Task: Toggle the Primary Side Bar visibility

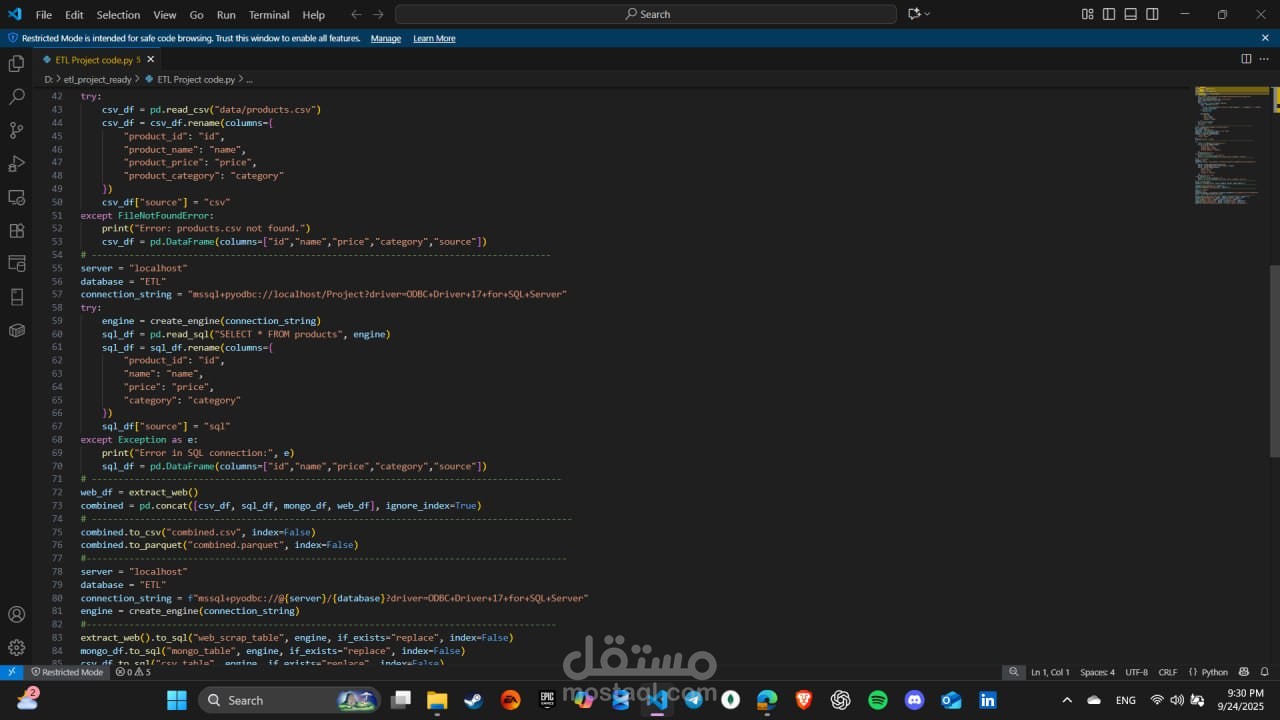Action: point(1109,14)
